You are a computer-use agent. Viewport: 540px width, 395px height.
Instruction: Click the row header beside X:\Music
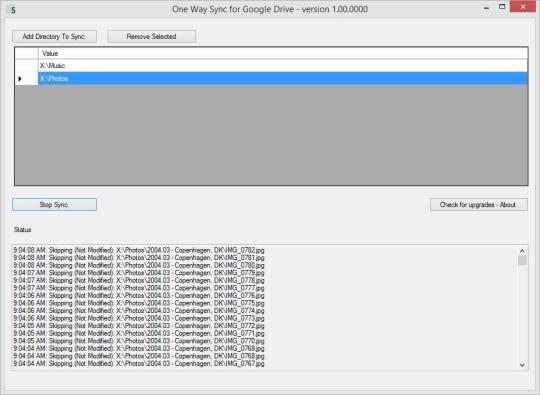[26, 65]
